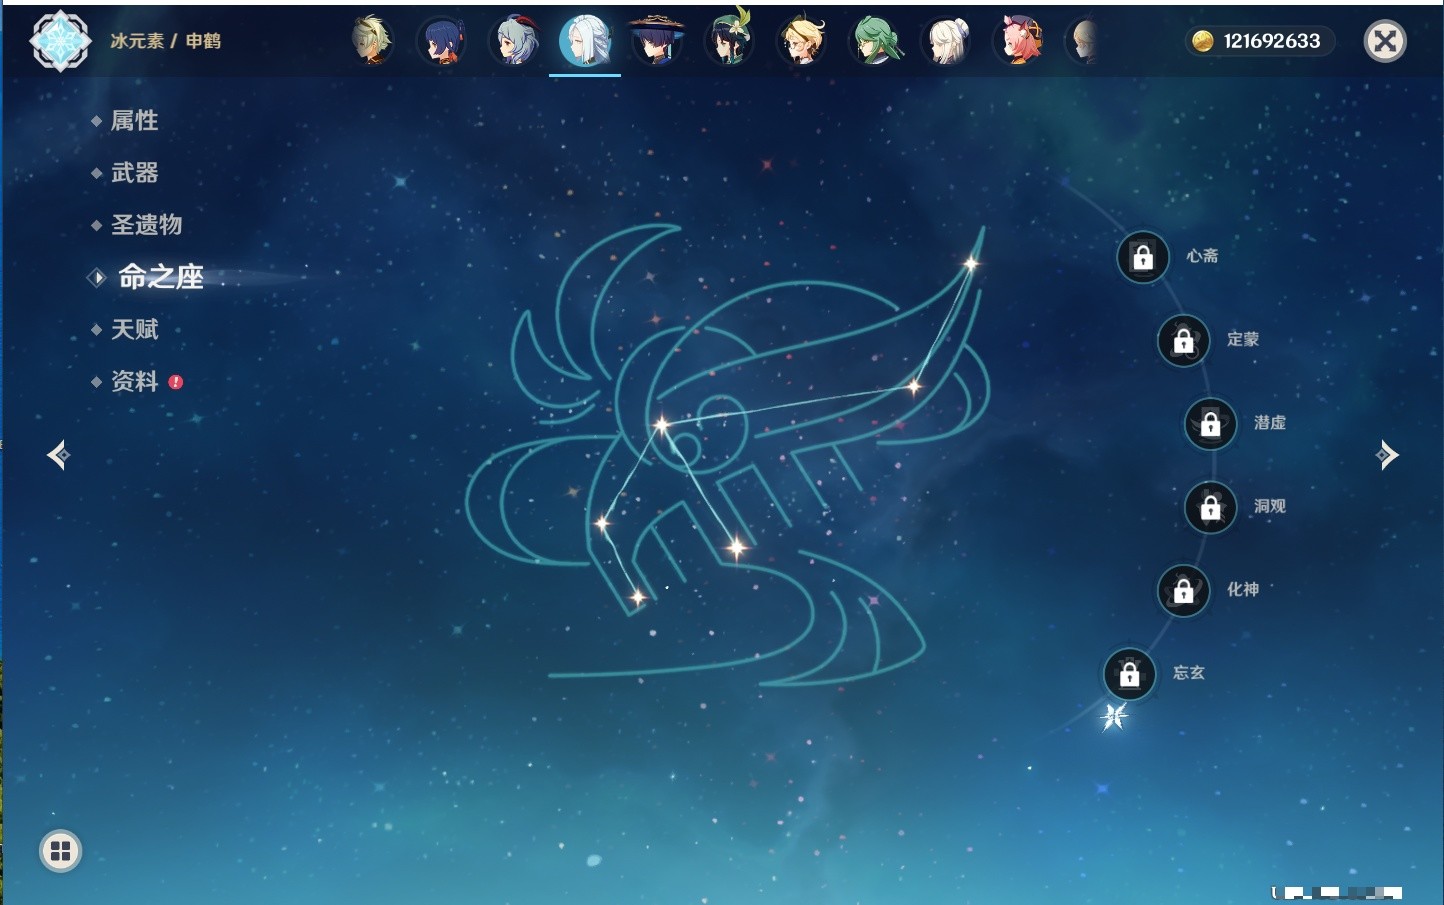Select the Venti avatar with green beret

tap(730, 39)
